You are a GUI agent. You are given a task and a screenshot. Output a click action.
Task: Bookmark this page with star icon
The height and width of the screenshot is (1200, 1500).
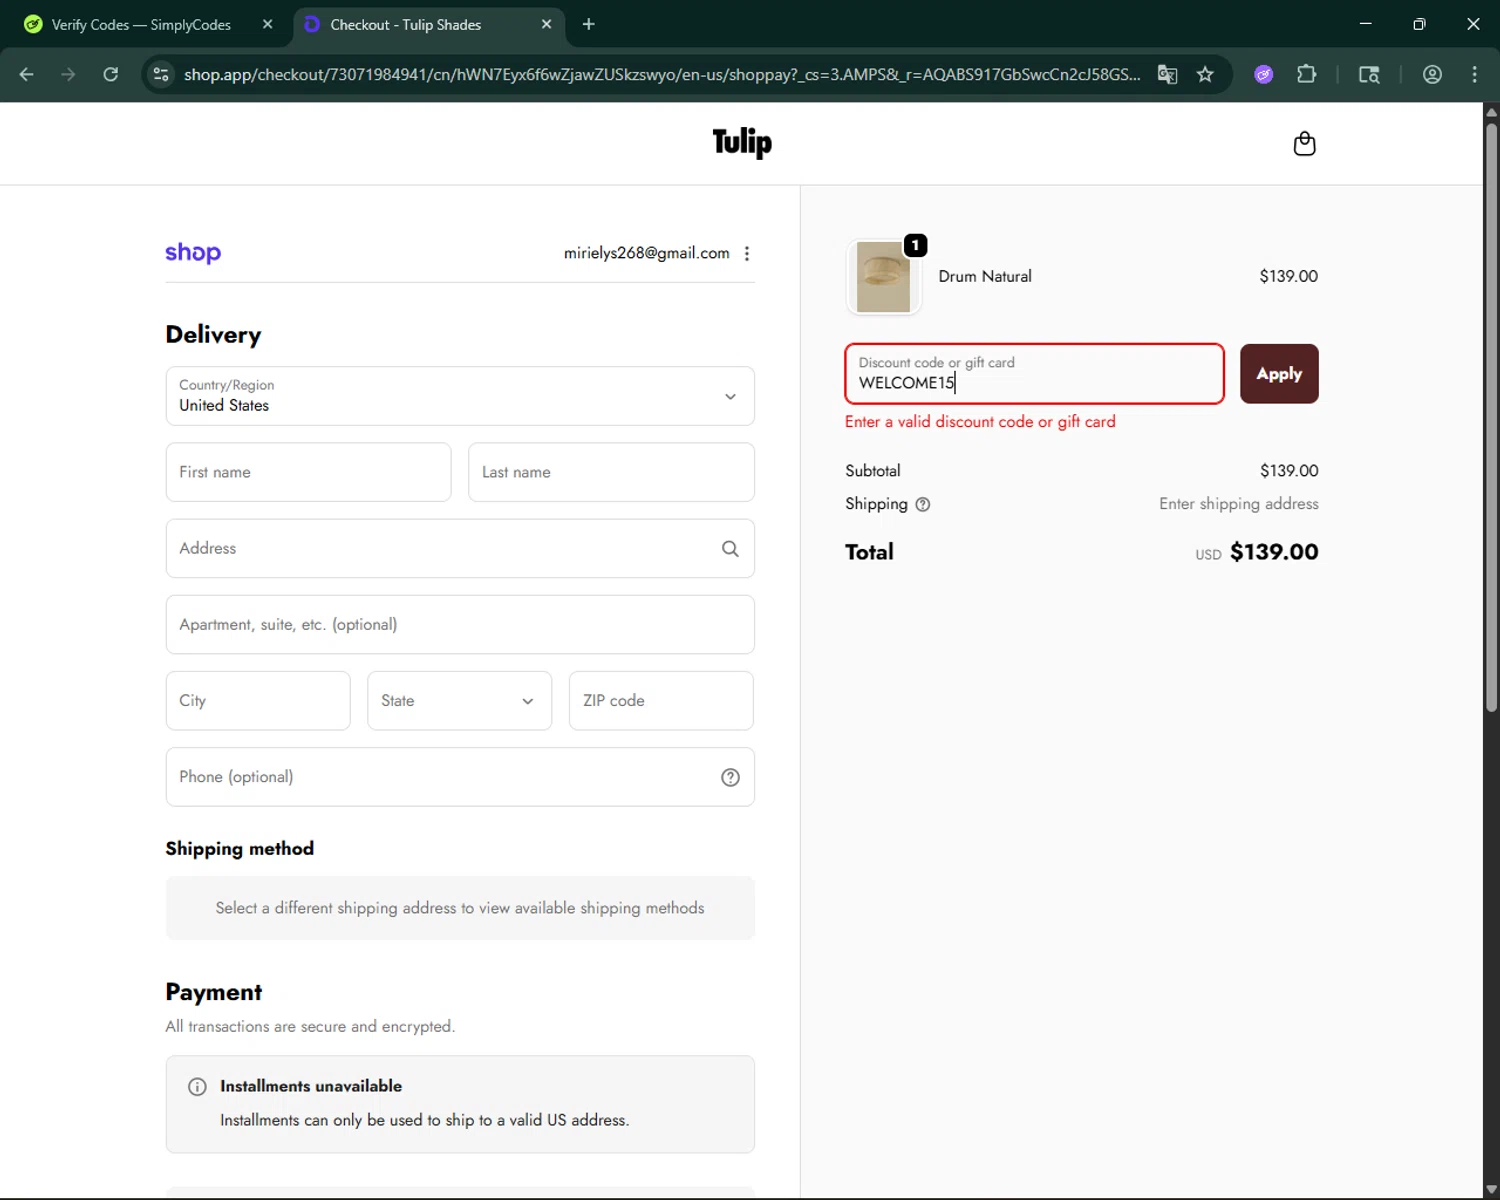point(1205,74)
